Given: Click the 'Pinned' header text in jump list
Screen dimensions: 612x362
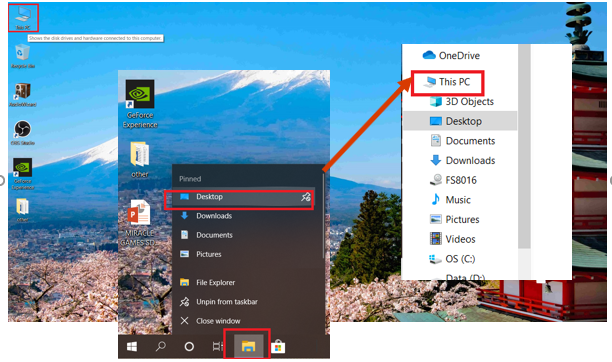Looking at the screenshot, I should point(190,179).
